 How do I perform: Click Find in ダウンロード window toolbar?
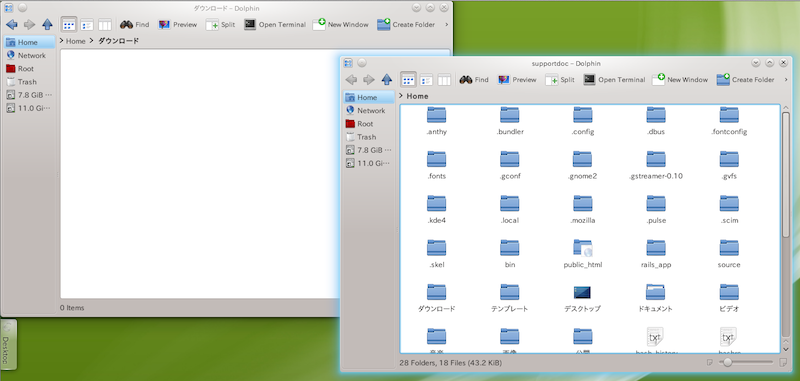(x=134, y=24)
